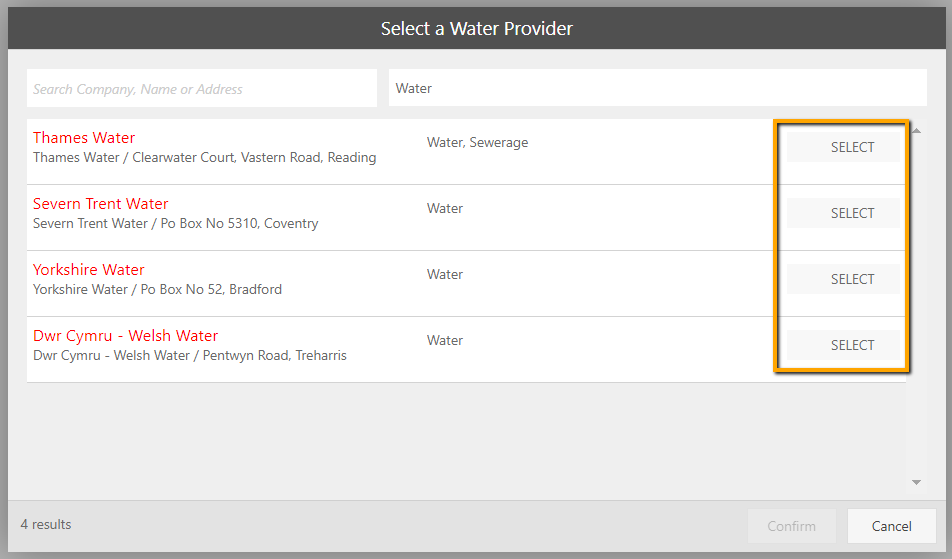Open the Thames Water provider name link
The image size is (952, 559).
(84, 138)
